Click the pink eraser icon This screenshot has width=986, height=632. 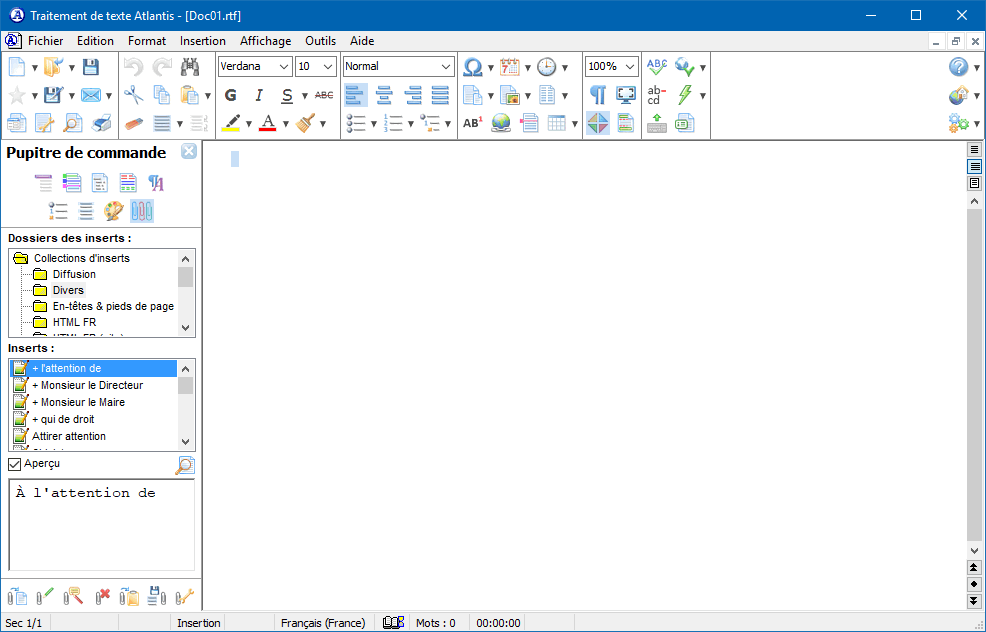pos(134,123)
